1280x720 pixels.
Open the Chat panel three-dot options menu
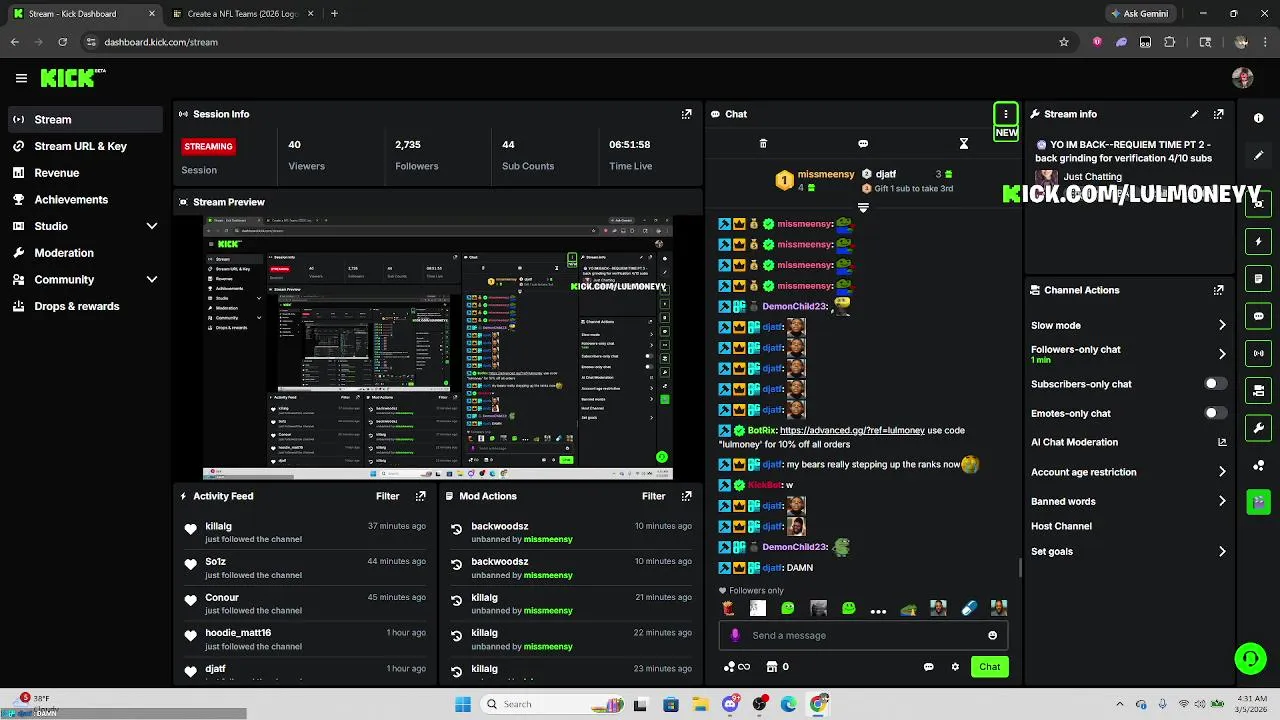(1005, 114)
